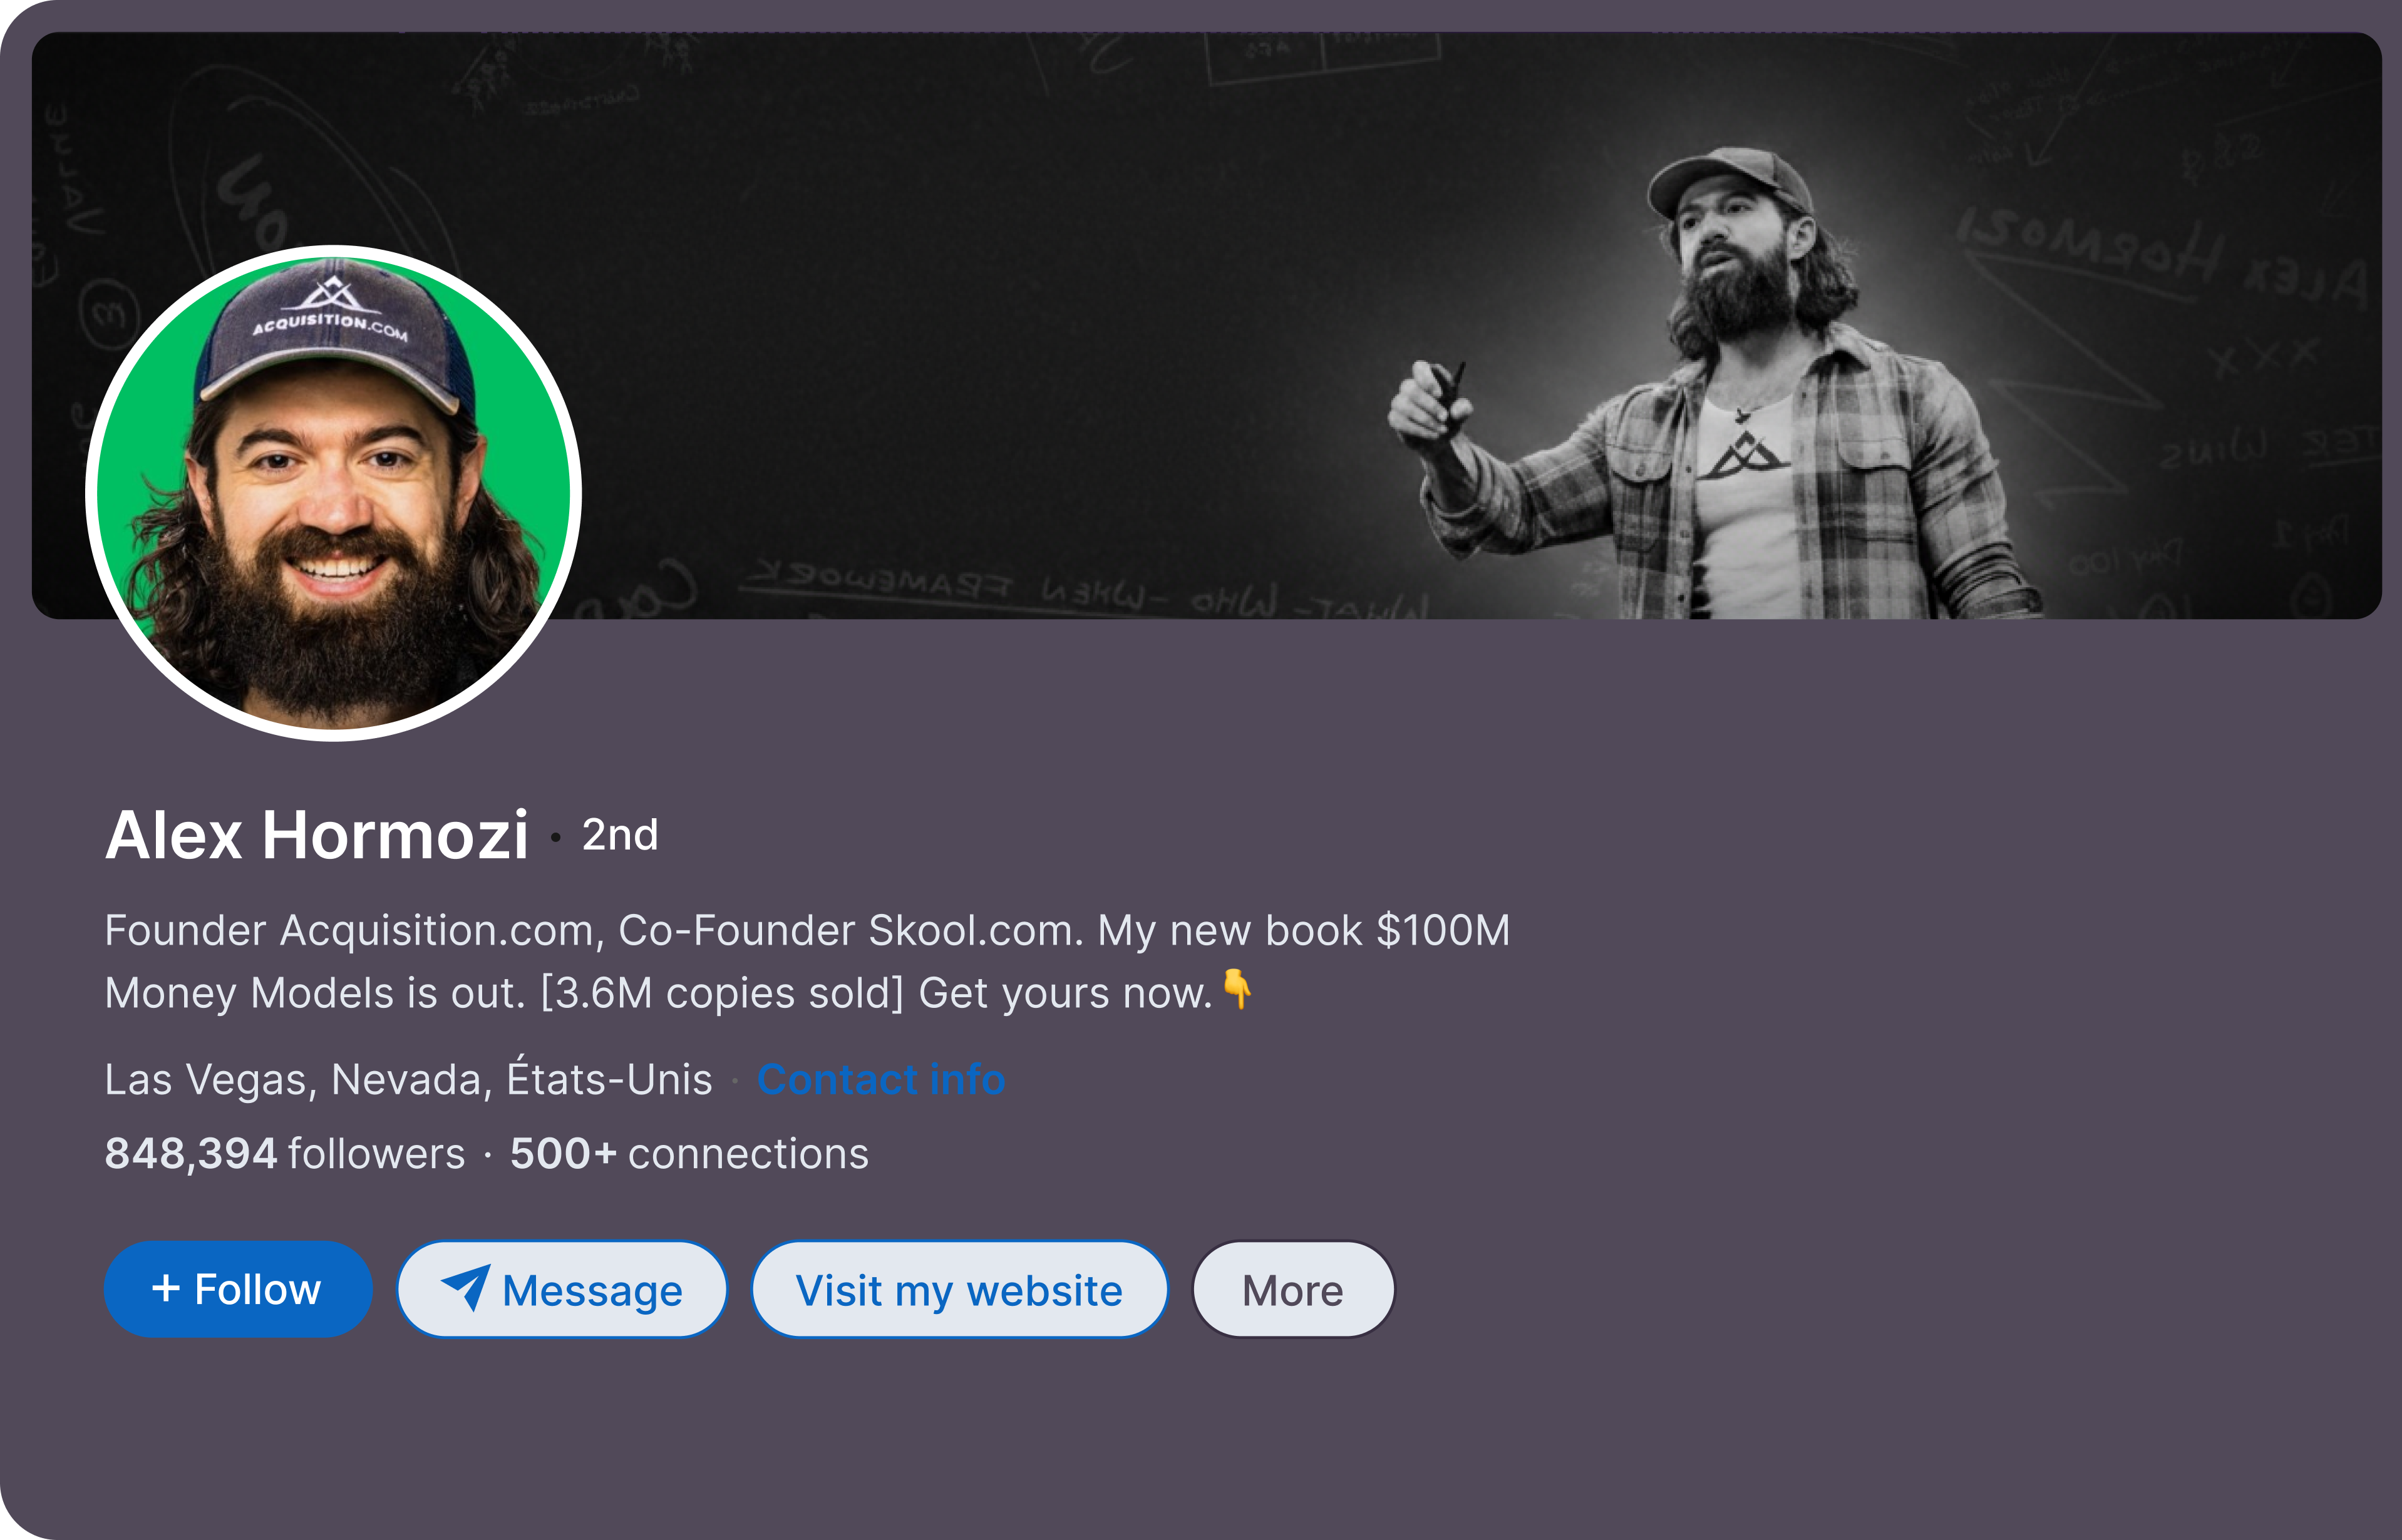Image resolution: width=2402 pixels, height=1540 pixels.
Task: Open a message to Alex Hormozi
Action: click(x=562, y=1289)
